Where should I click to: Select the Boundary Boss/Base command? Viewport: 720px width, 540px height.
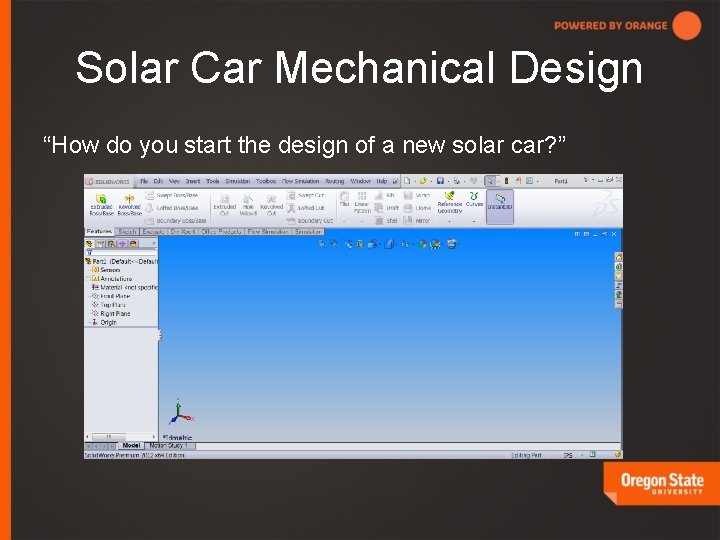pyautogui.click(x=176, y=221)
